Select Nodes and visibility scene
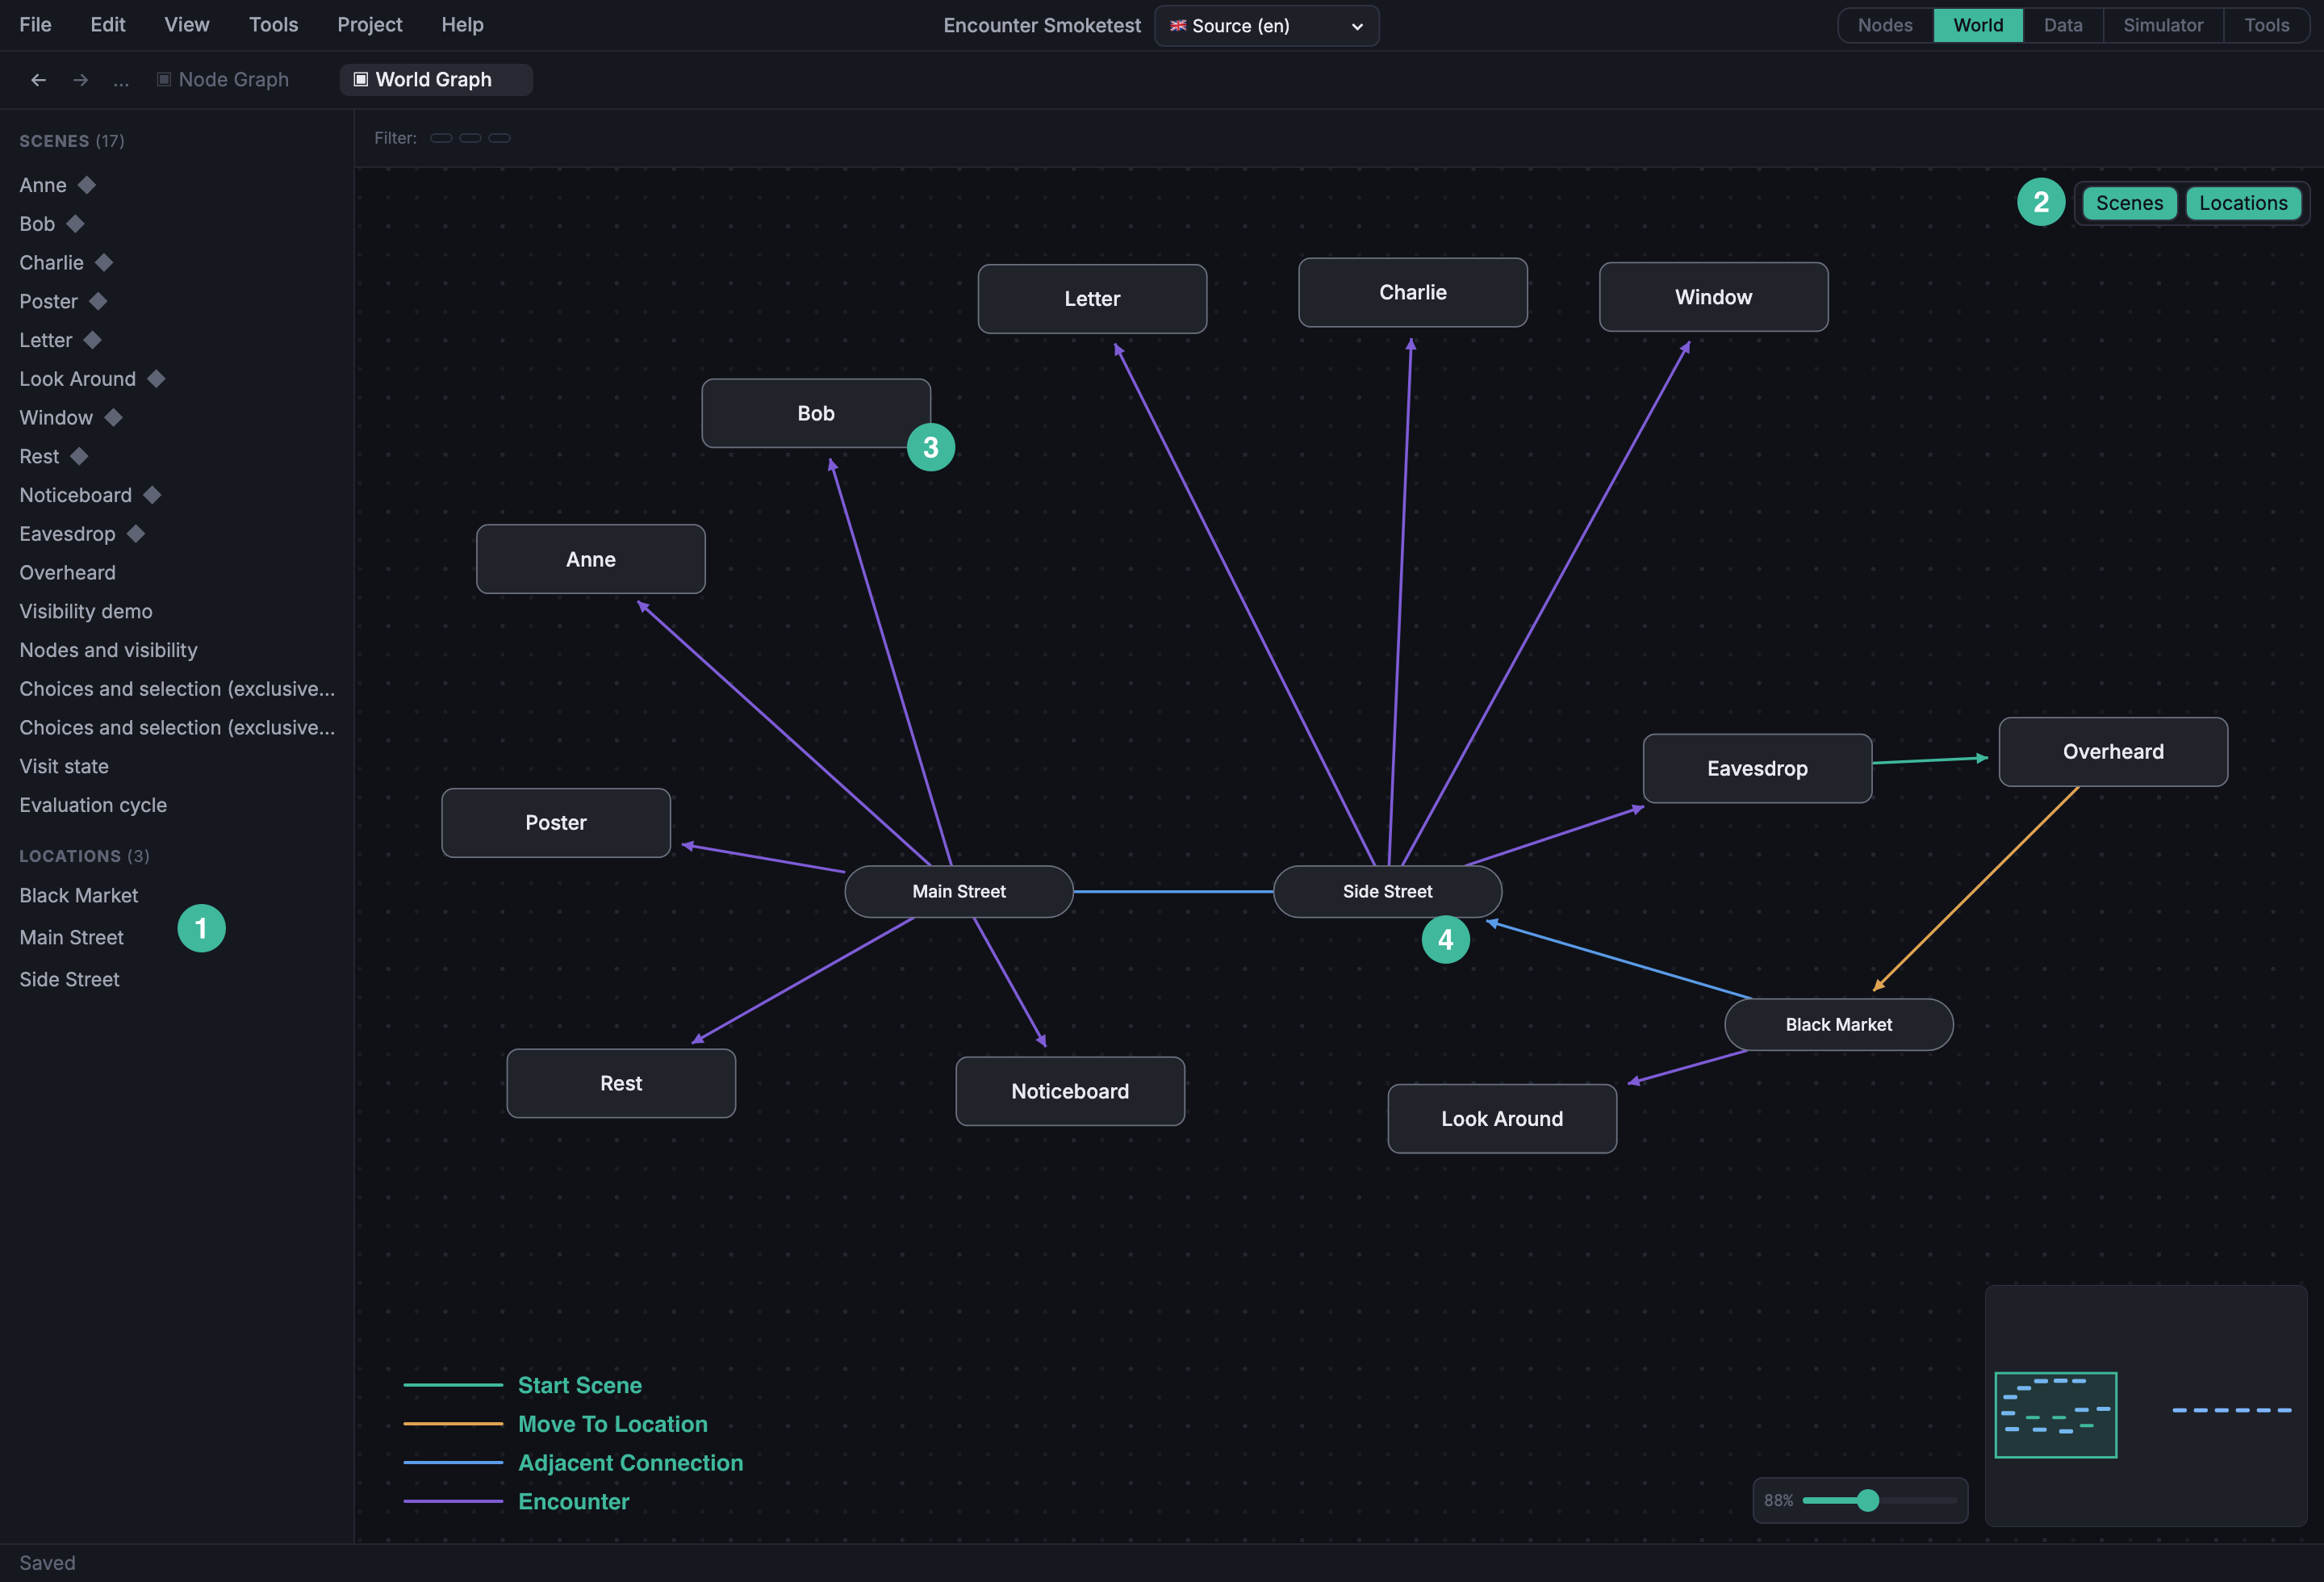Screen dimensions: 2324x1582 coord(108,650)
